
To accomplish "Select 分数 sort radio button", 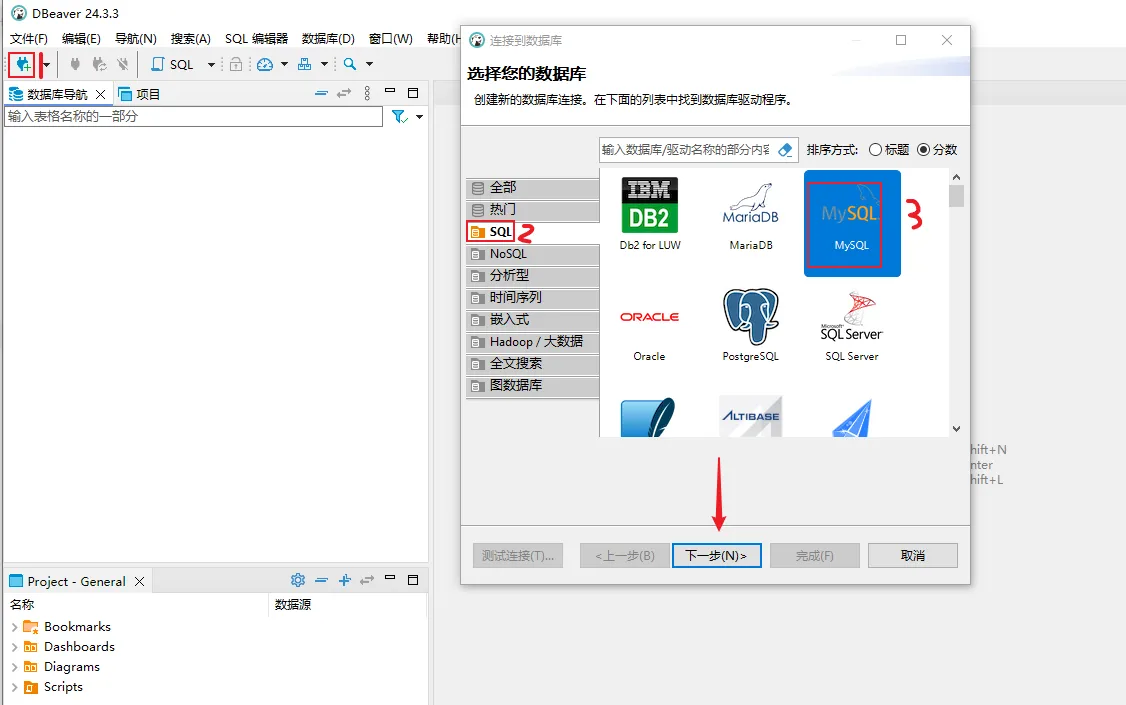I will click(x=923, y=149).
